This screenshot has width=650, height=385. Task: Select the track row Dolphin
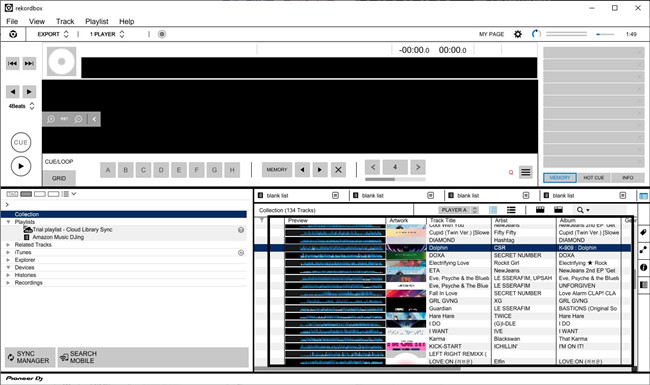point(443,248)
